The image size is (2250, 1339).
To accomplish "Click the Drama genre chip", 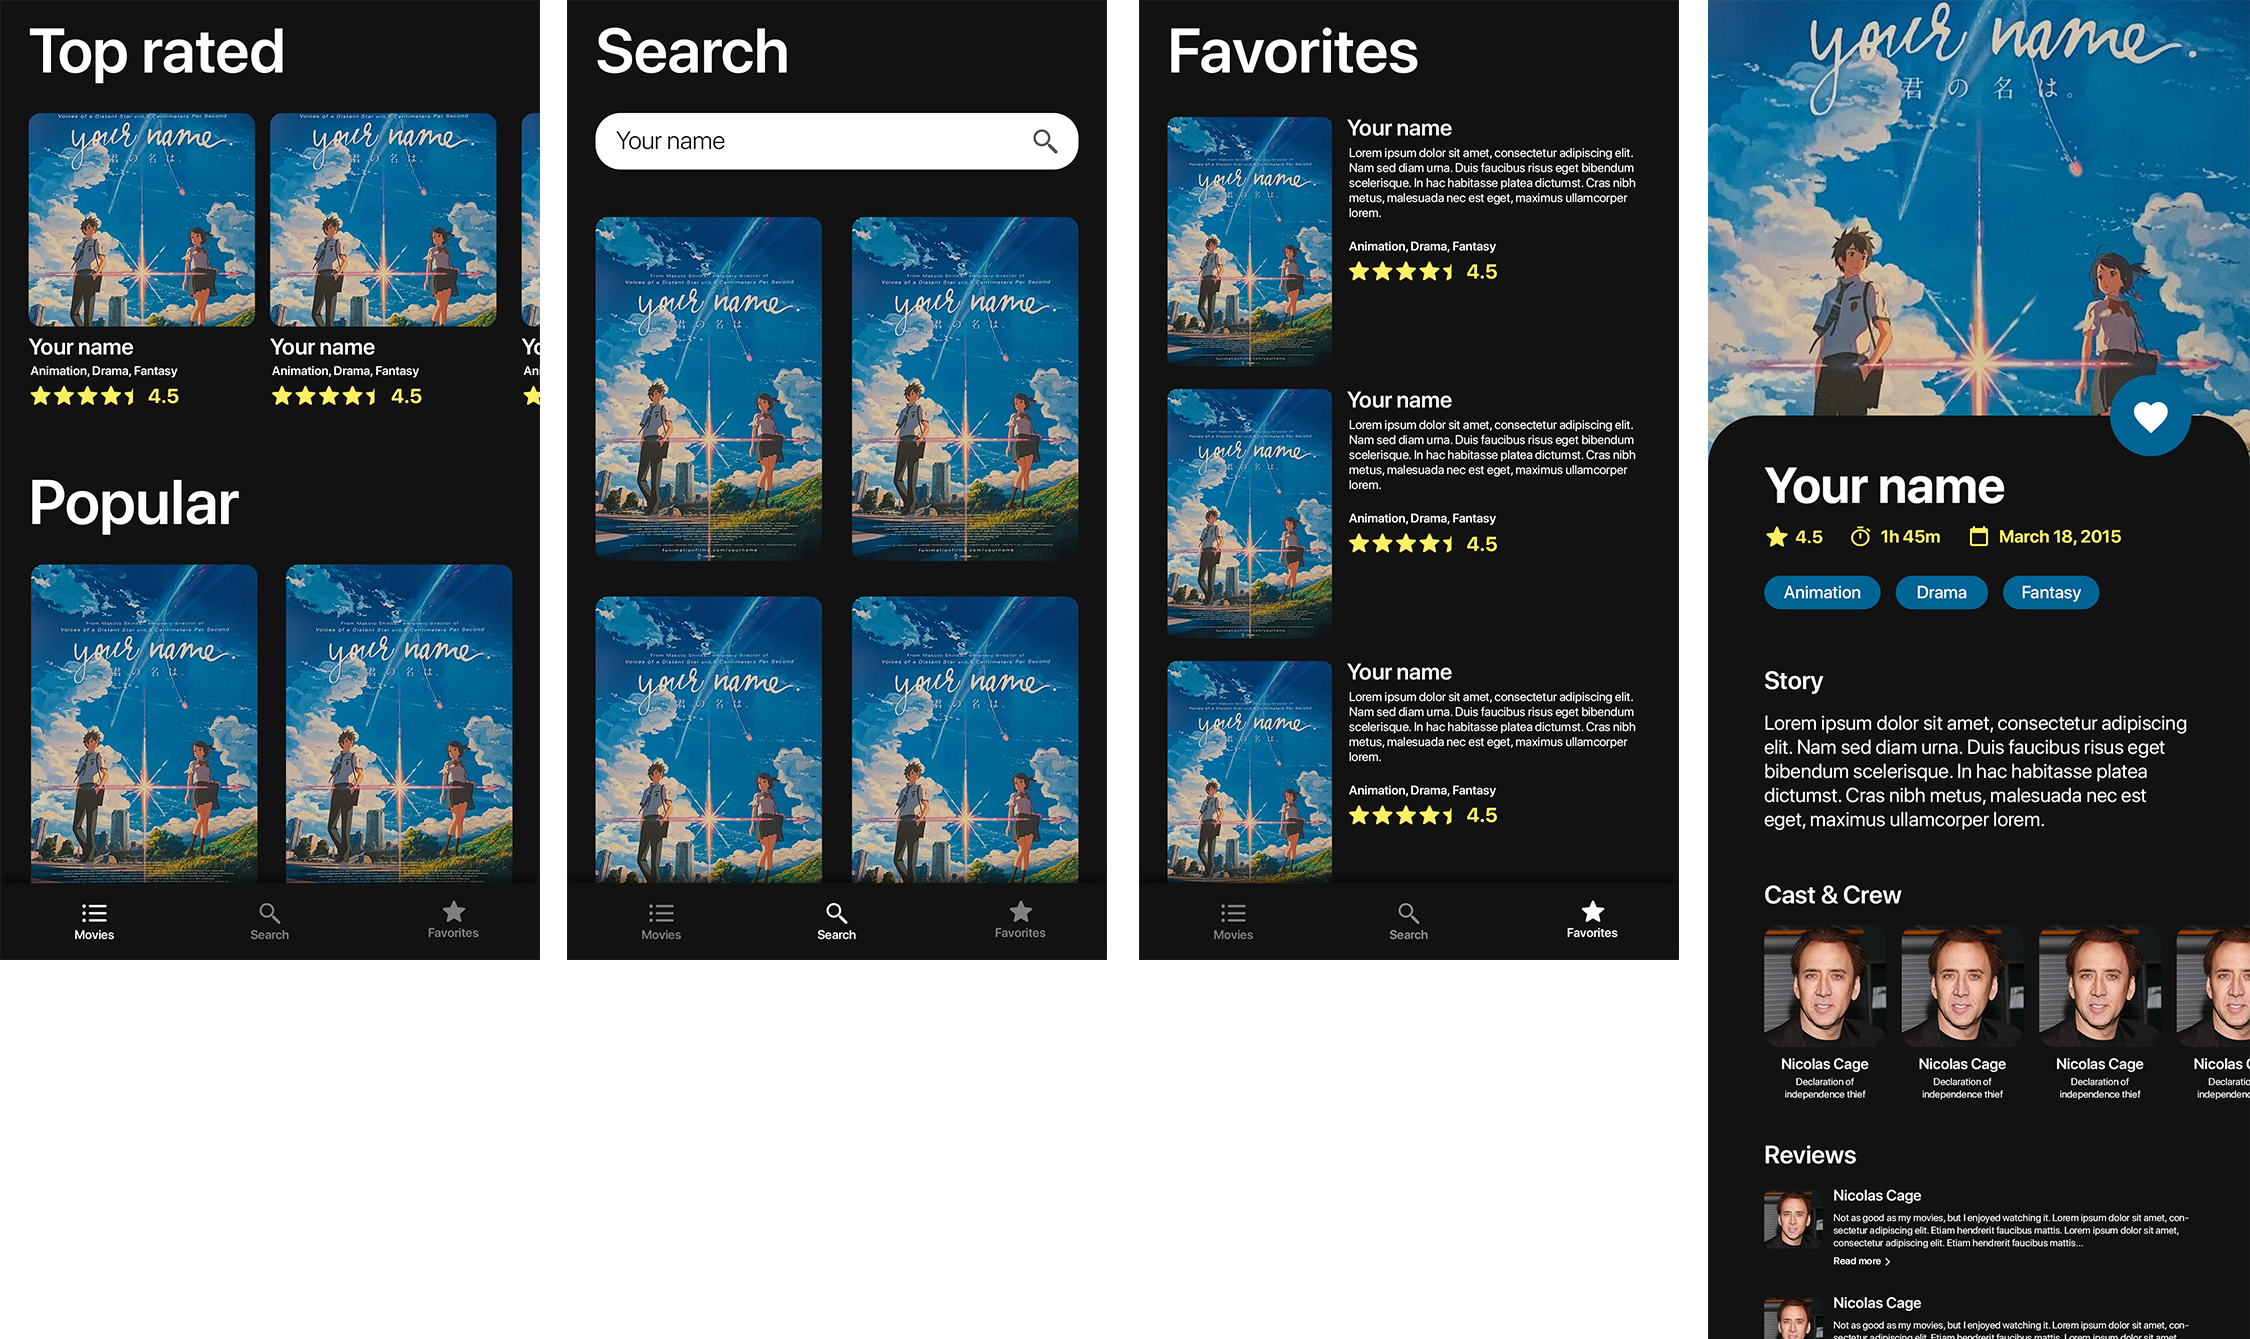I will click(x=1941, y=592).
